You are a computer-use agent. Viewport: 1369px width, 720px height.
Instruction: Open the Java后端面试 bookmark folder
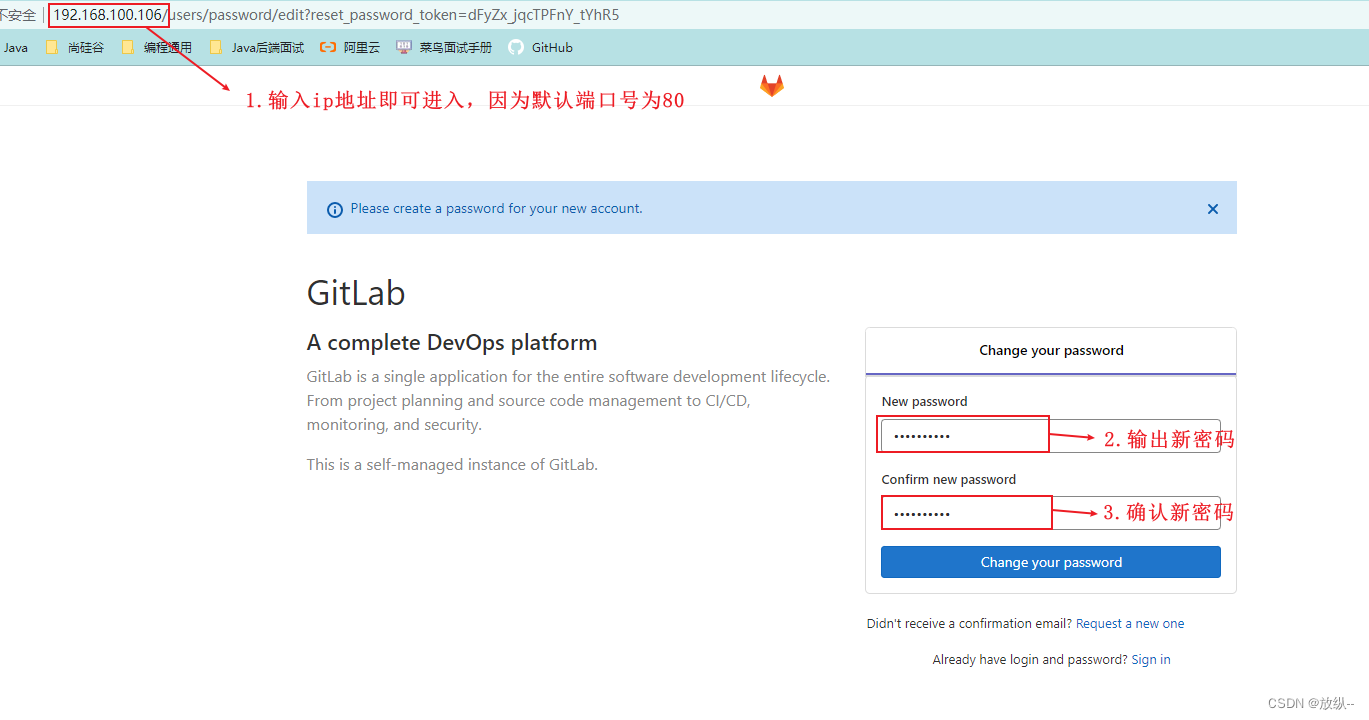(x=257, y=47)
